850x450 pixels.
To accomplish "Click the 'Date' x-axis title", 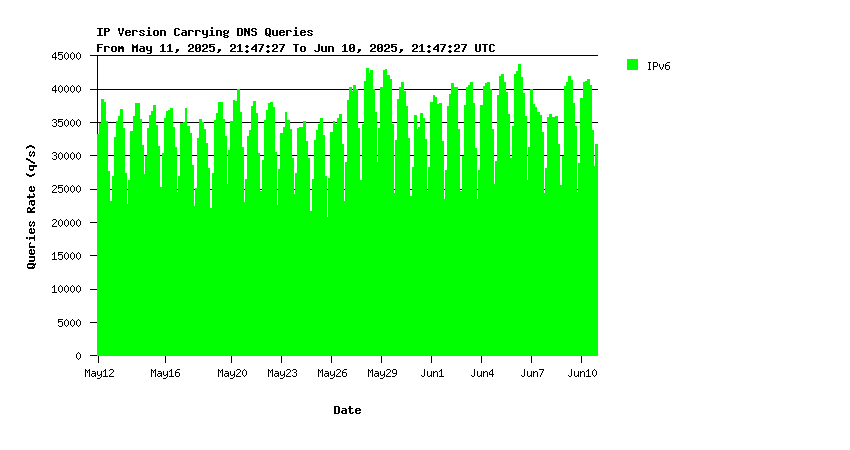I will (x=347, y=410).
